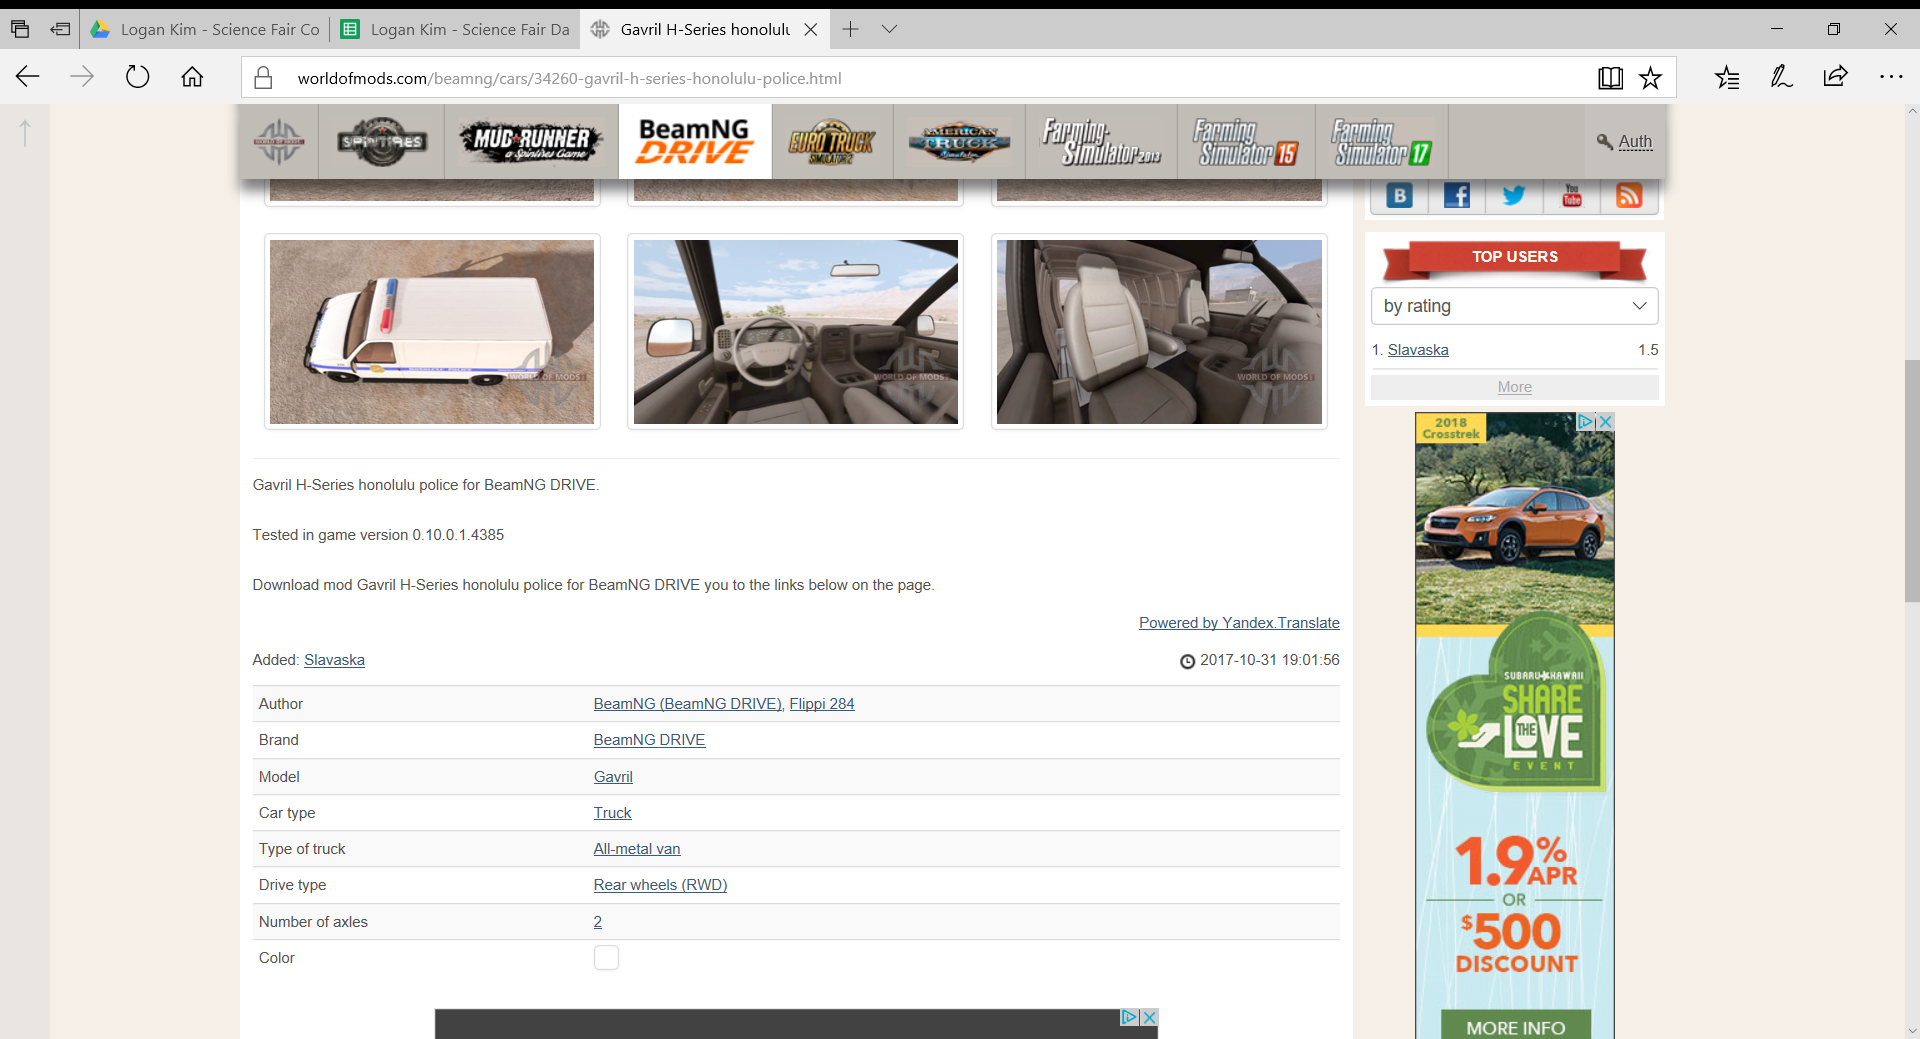Open American Truck Simulator section
Screen dimensions: 1920x1039
click(x=959, y=142)
